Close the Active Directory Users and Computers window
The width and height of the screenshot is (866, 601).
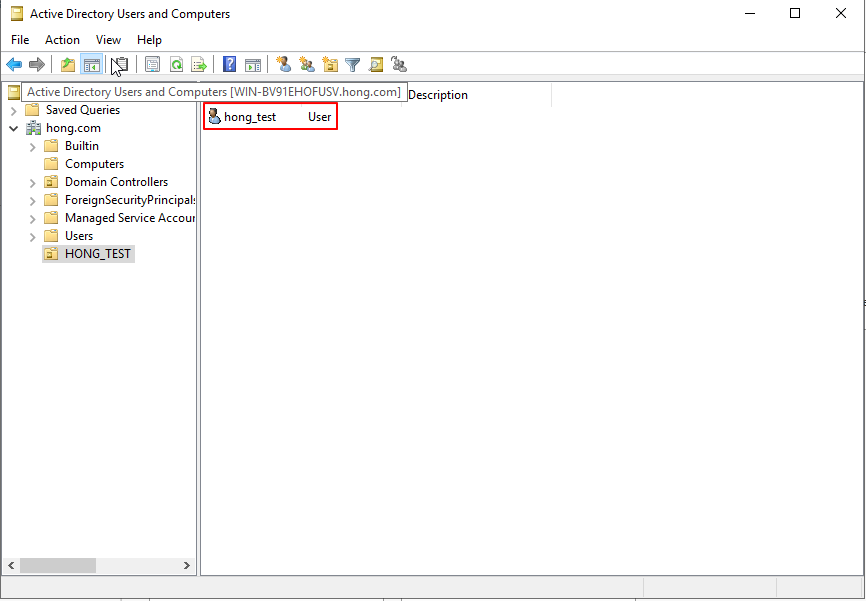(841, 13)
